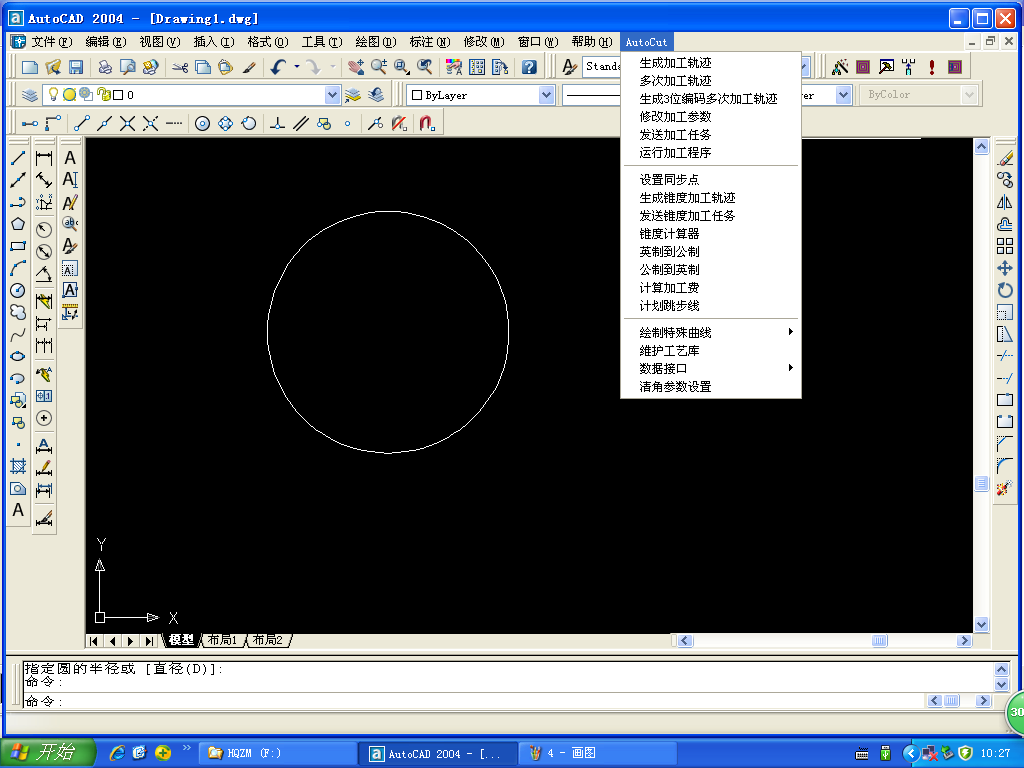
Task: Toggle layer 0 on/off lightbulb
Action: 55,95
